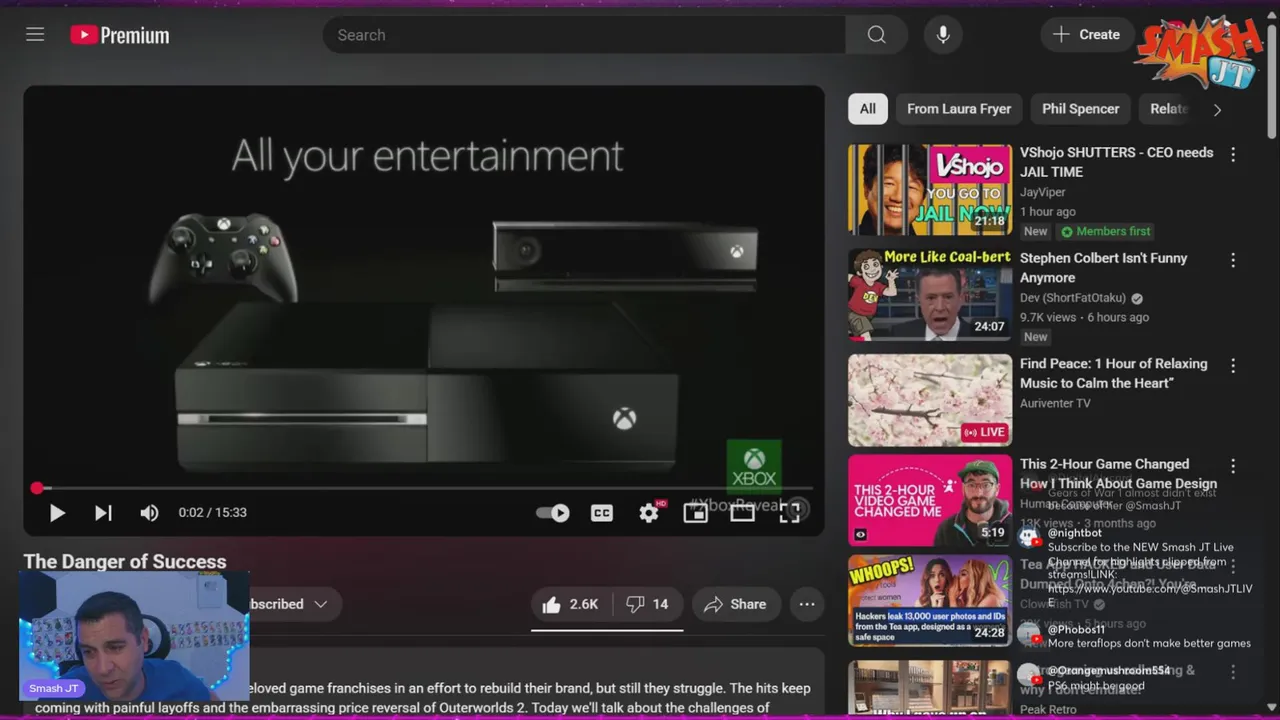The height and width of the screenshot is (720, 1280).
Task: Go to YouTube Premium home logo
Action: click(x=120, y=35)
